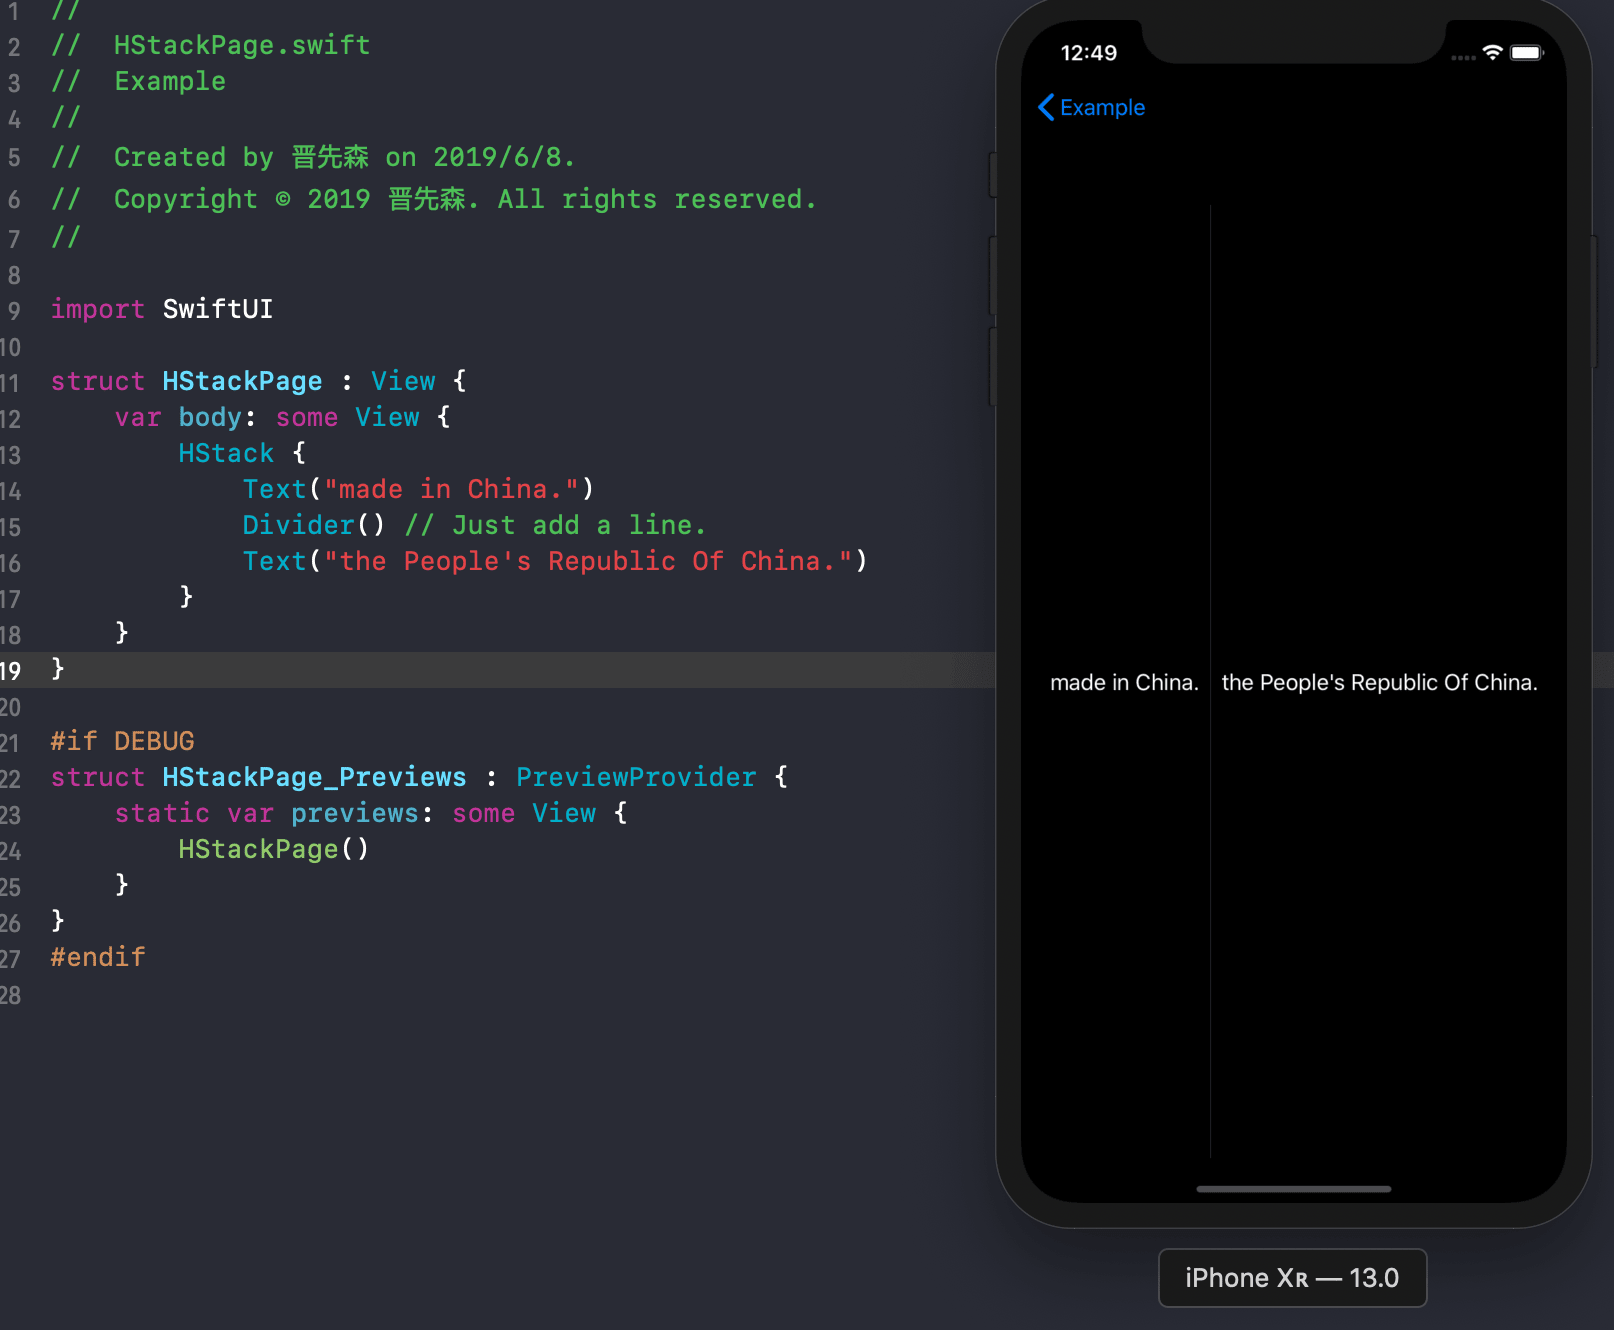Click "the People's Republic Of China." label in simulator

coord(1380,682)
